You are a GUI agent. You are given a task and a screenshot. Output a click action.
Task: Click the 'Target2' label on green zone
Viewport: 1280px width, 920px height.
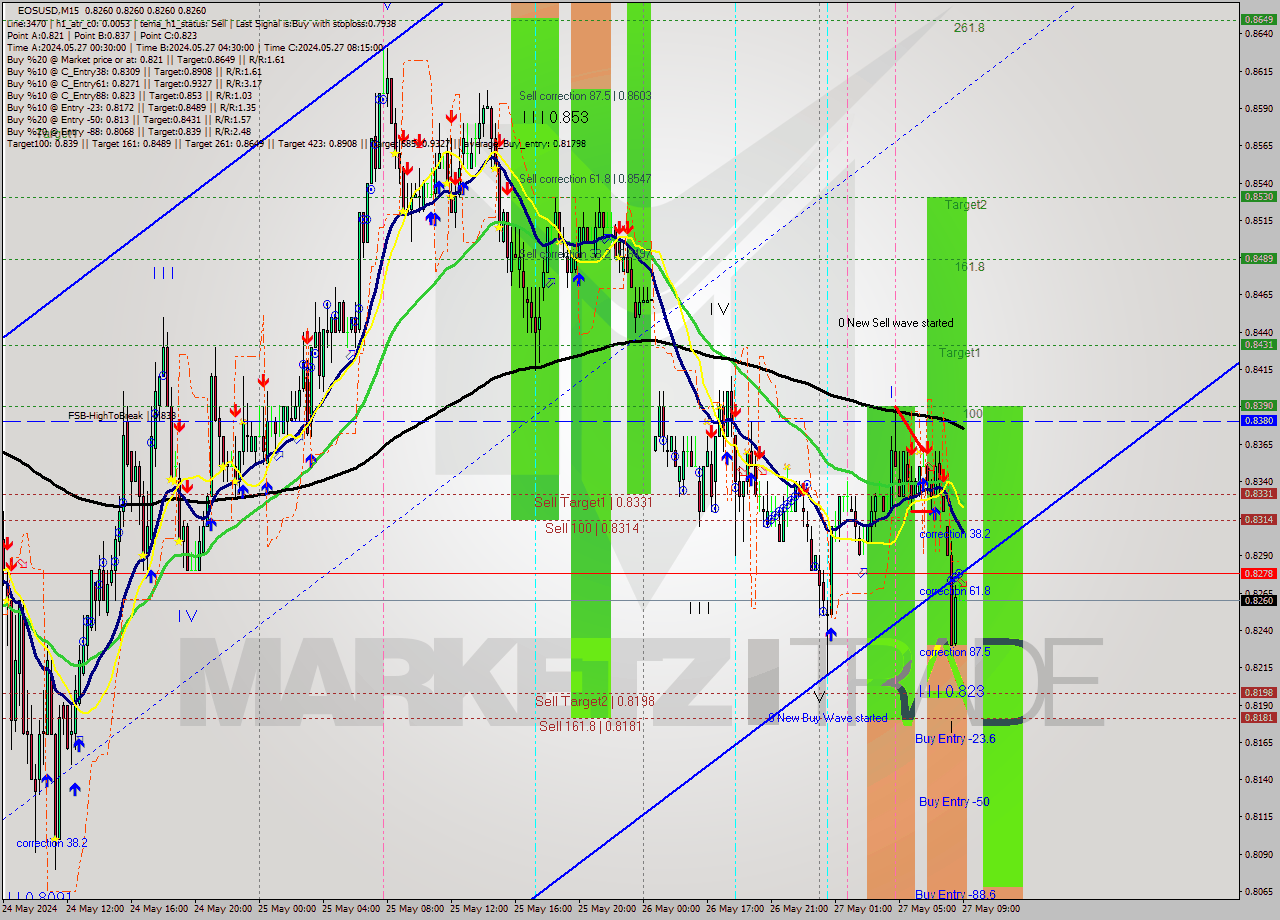click(x=966, y=204)
